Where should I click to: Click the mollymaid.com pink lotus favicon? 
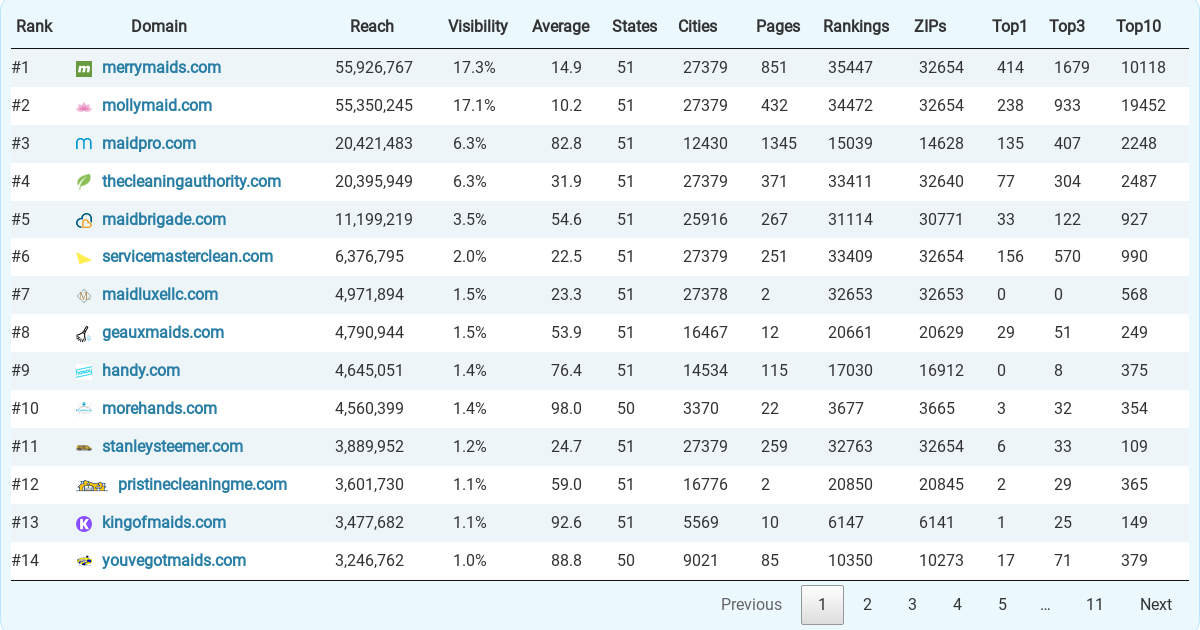click(x=84, y=106)
